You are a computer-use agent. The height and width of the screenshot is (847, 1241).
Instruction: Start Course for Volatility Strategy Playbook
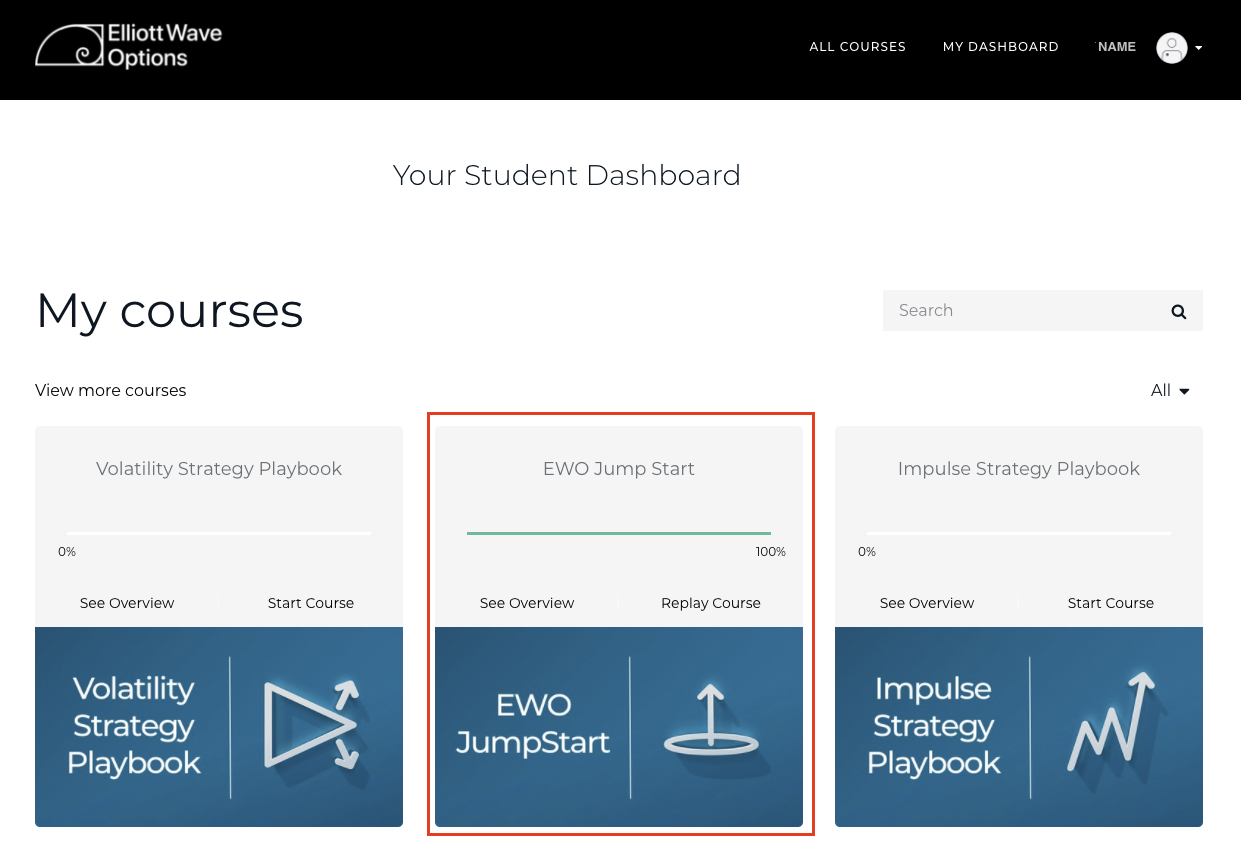(311, 603)
